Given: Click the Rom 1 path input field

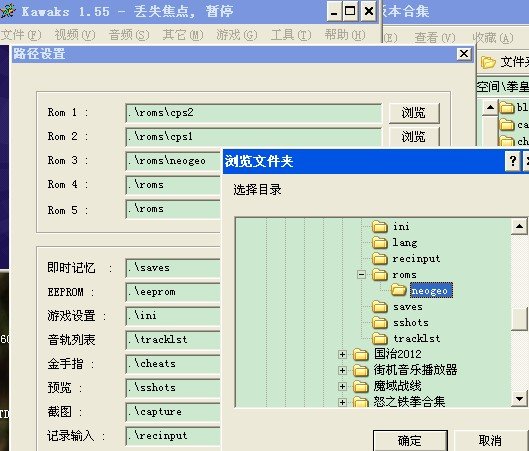Looking at the screenshot, I should (x=253, y=113).
